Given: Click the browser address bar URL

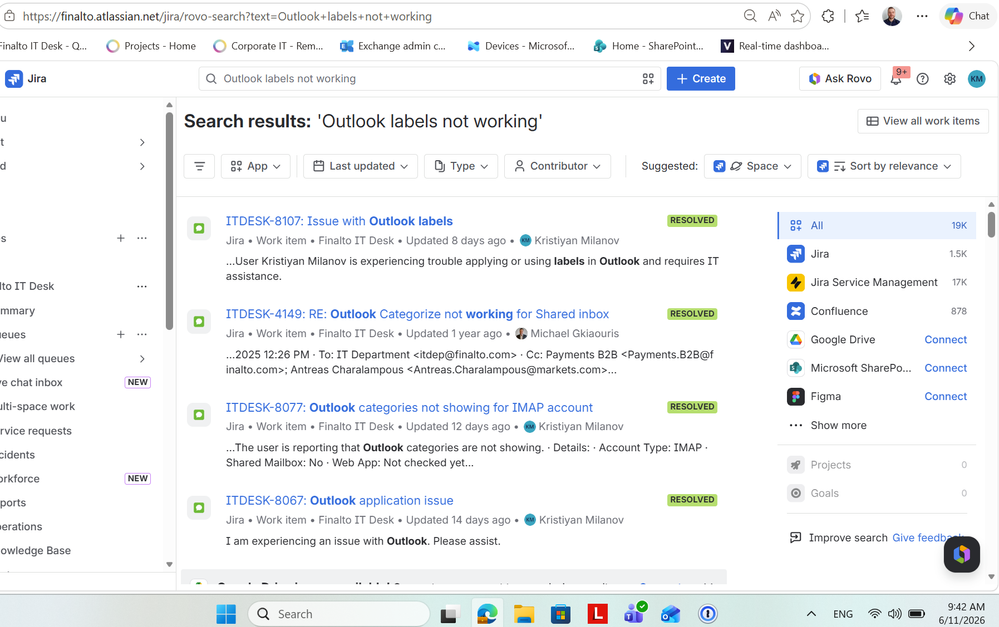Looking at the screenshot, I should 227,16.
